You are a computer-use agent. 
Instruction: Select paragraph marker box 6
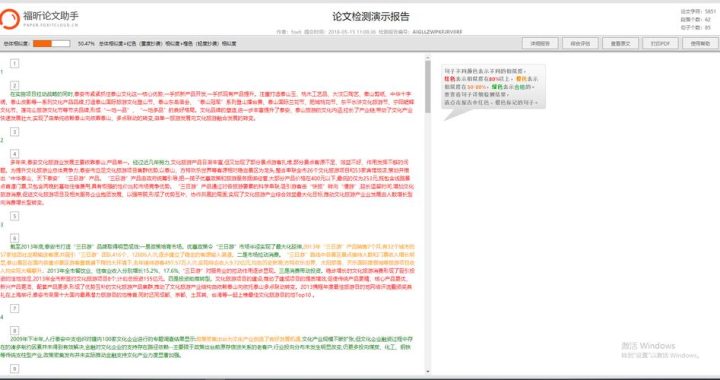coord(15,238)
